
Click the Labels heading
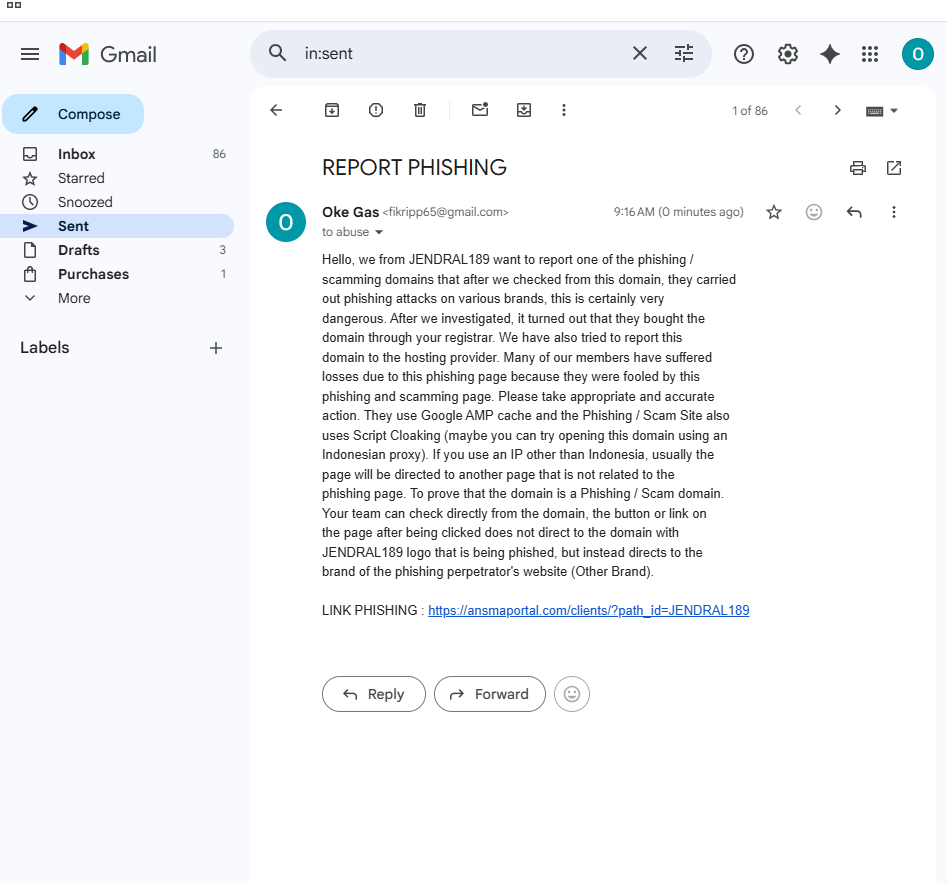[45, 348]
